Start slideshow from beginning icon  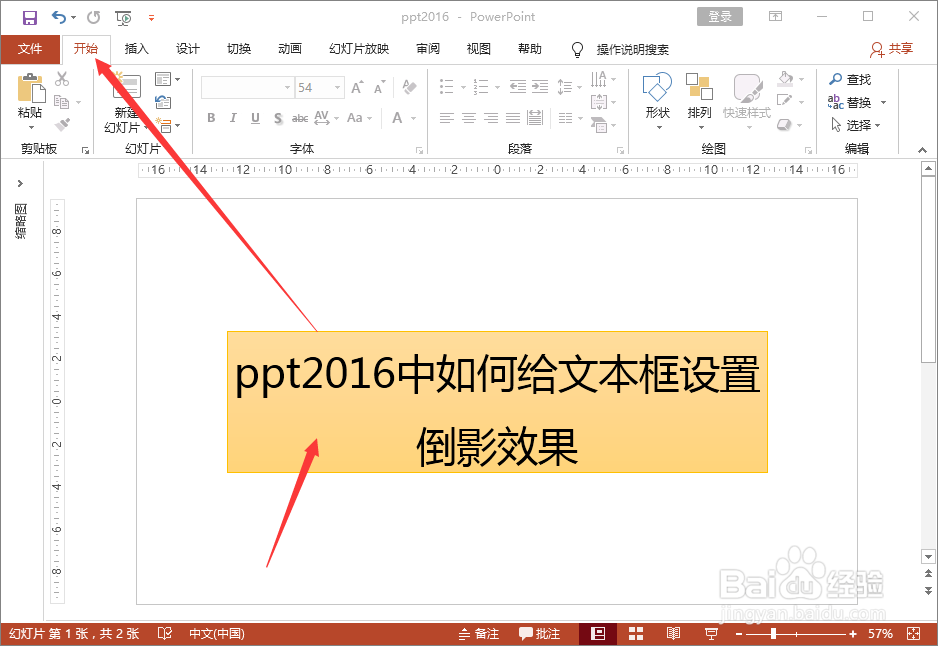point(123,18)
